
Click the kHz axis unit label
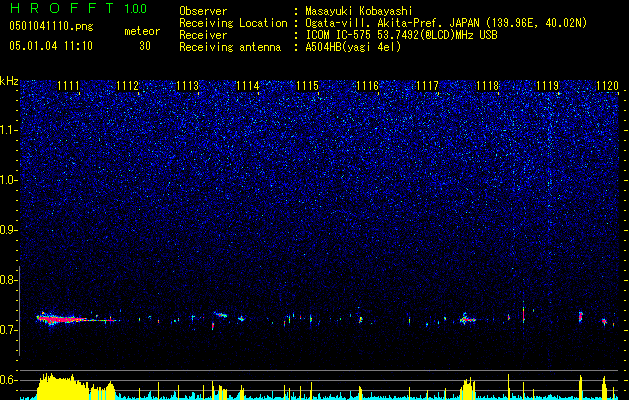click(x=9, y=81)
